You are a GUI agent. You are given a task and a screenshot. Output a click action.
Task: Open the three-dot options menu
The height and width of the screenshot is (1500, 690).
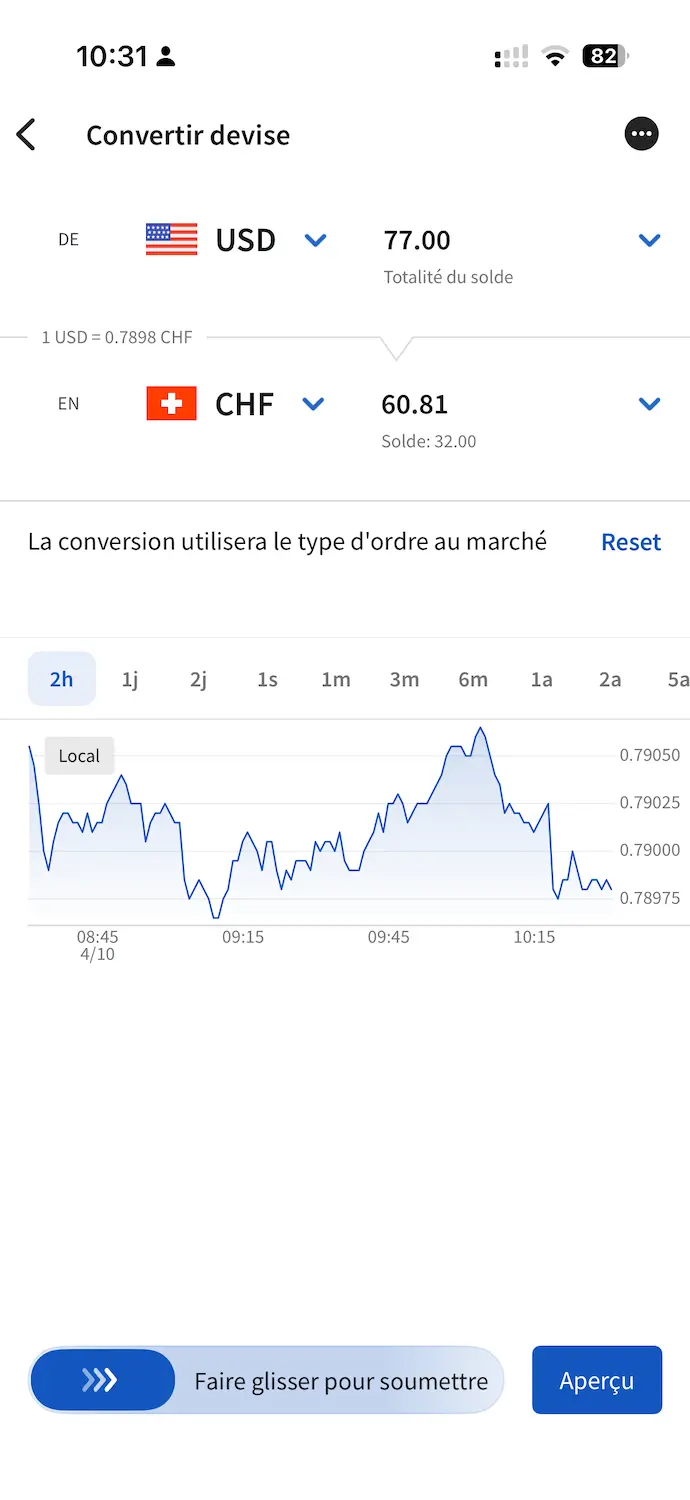coord(641,134)
